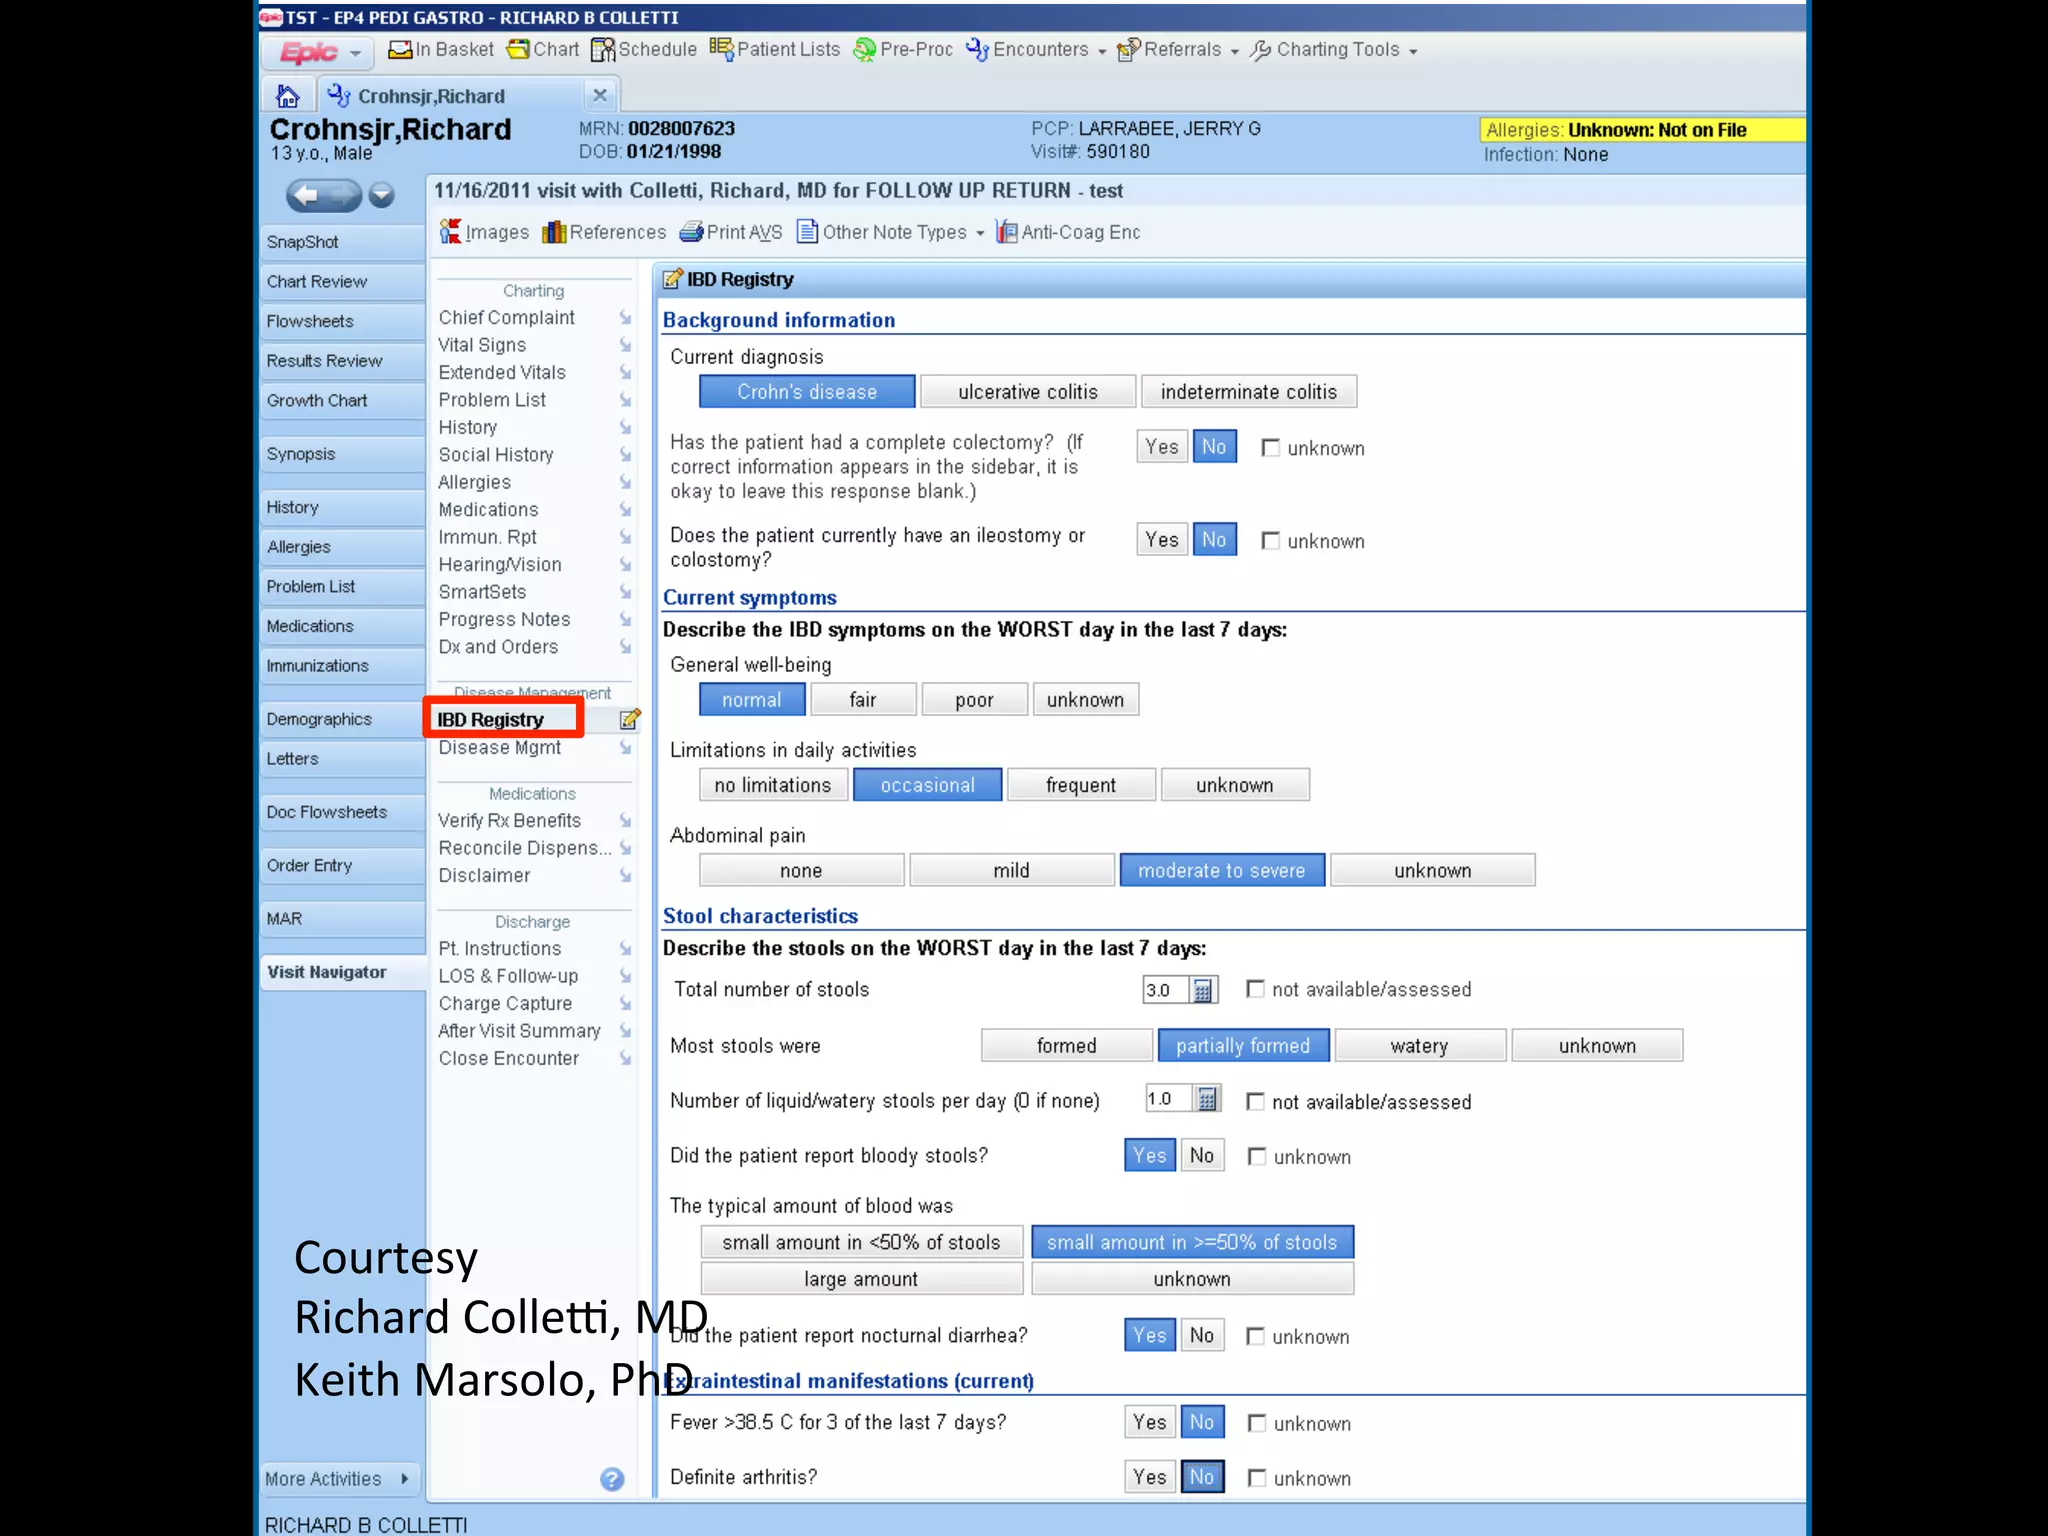Open the Images activity icon
Image resolution: width=2048 pixels, height=1536 pixels.
click(450, 232)
